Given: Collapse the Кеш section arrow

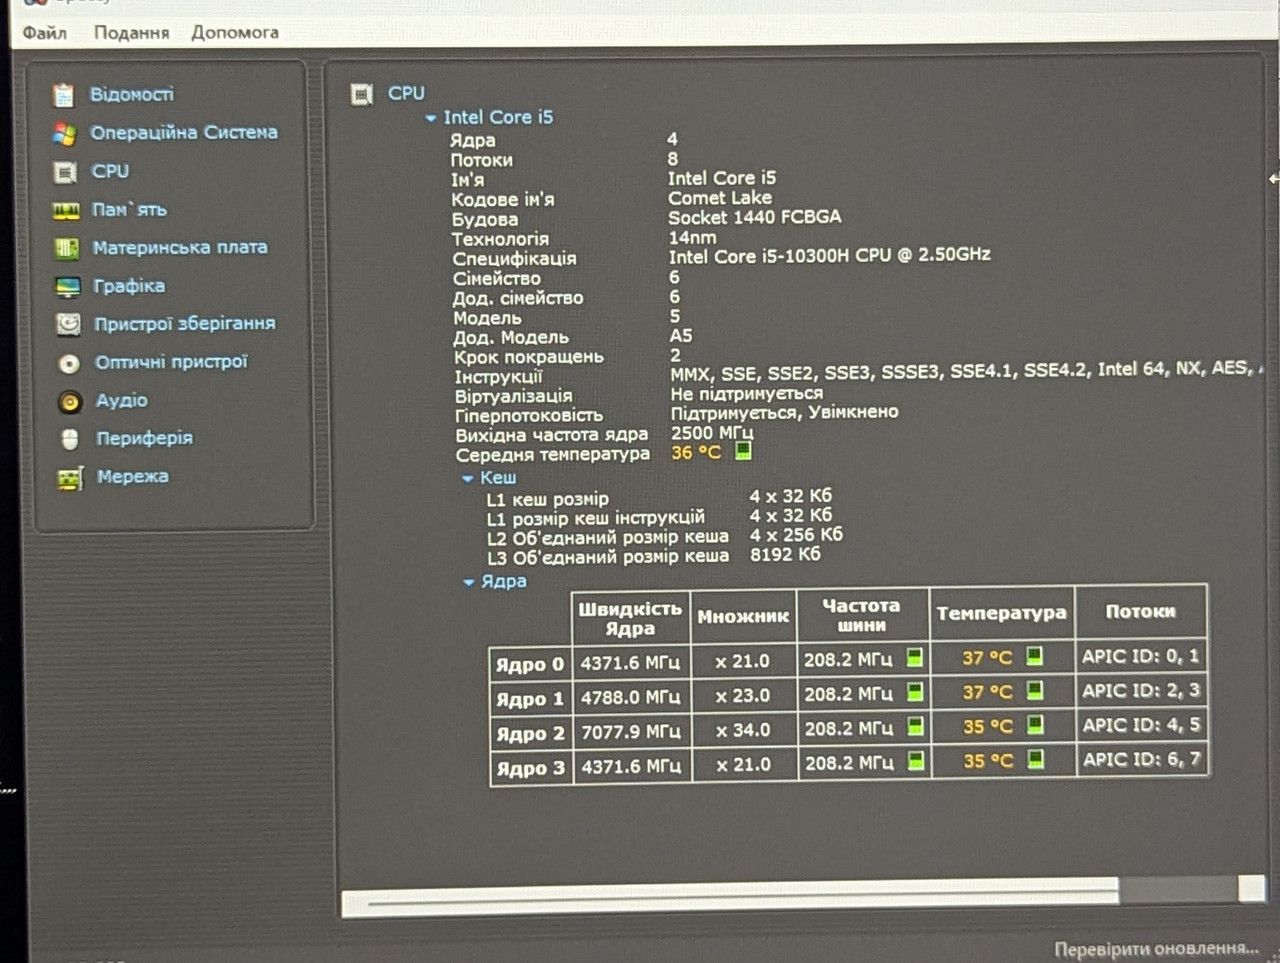Looking at the screenshot, I should (x=467, y=479).
